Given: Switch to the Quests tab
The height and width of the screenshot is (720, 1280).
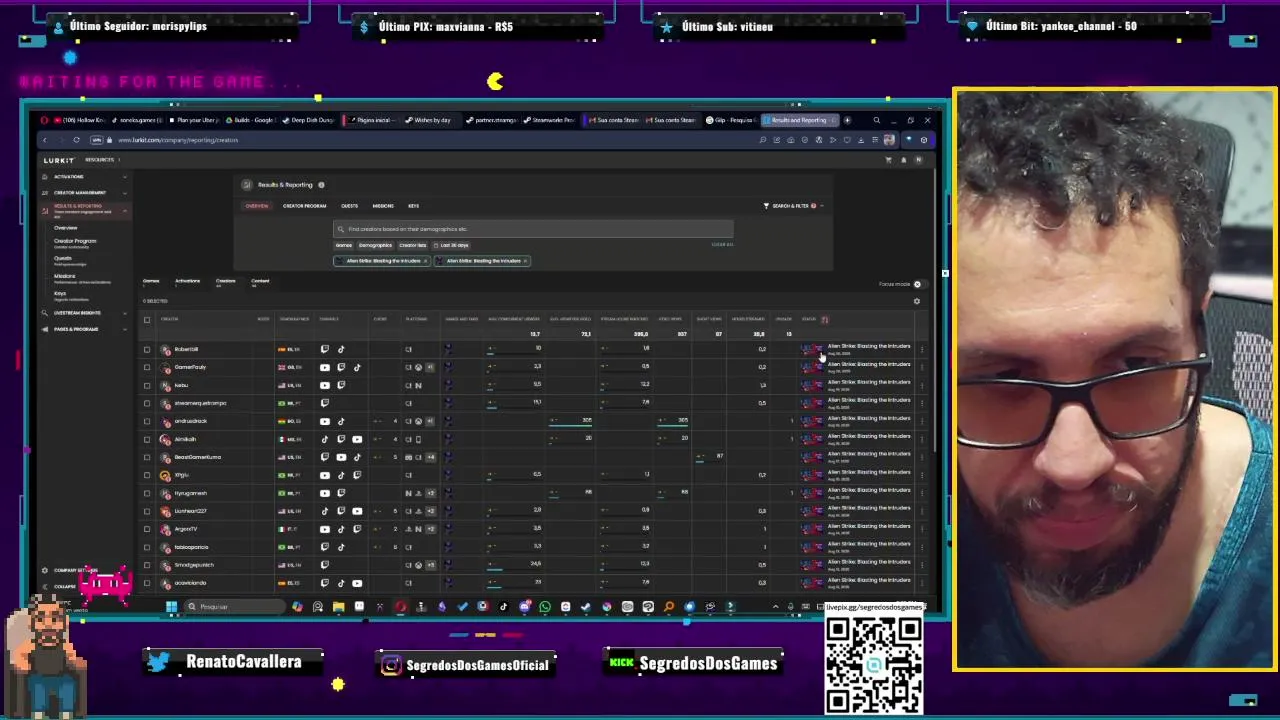Looking at the screenshot, I should point(349,206).
